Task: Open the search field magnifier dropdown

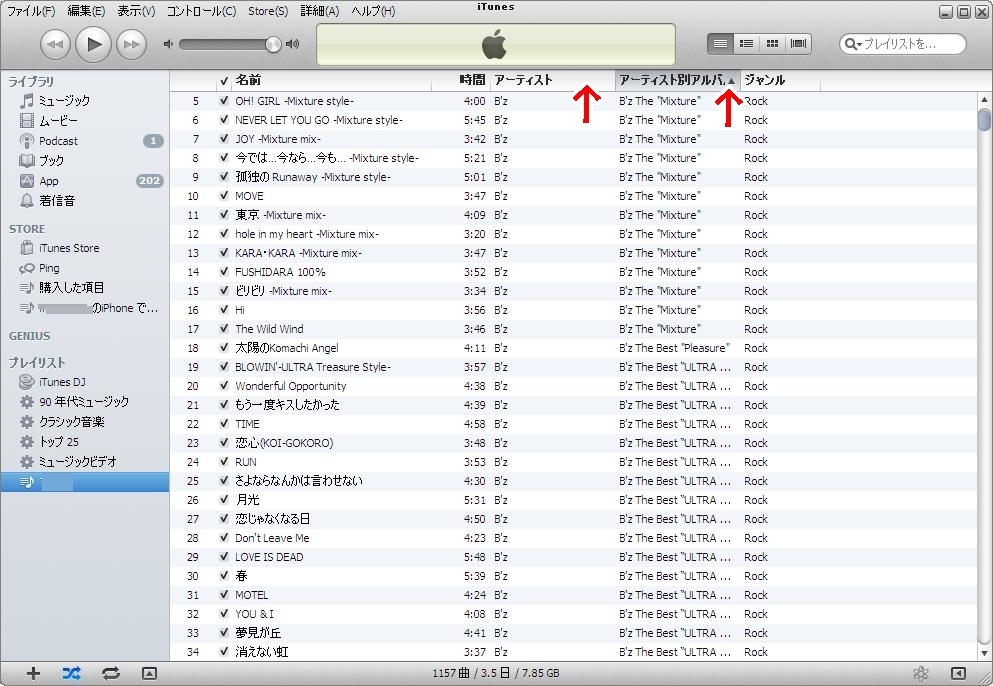Action: click(853, 44)
